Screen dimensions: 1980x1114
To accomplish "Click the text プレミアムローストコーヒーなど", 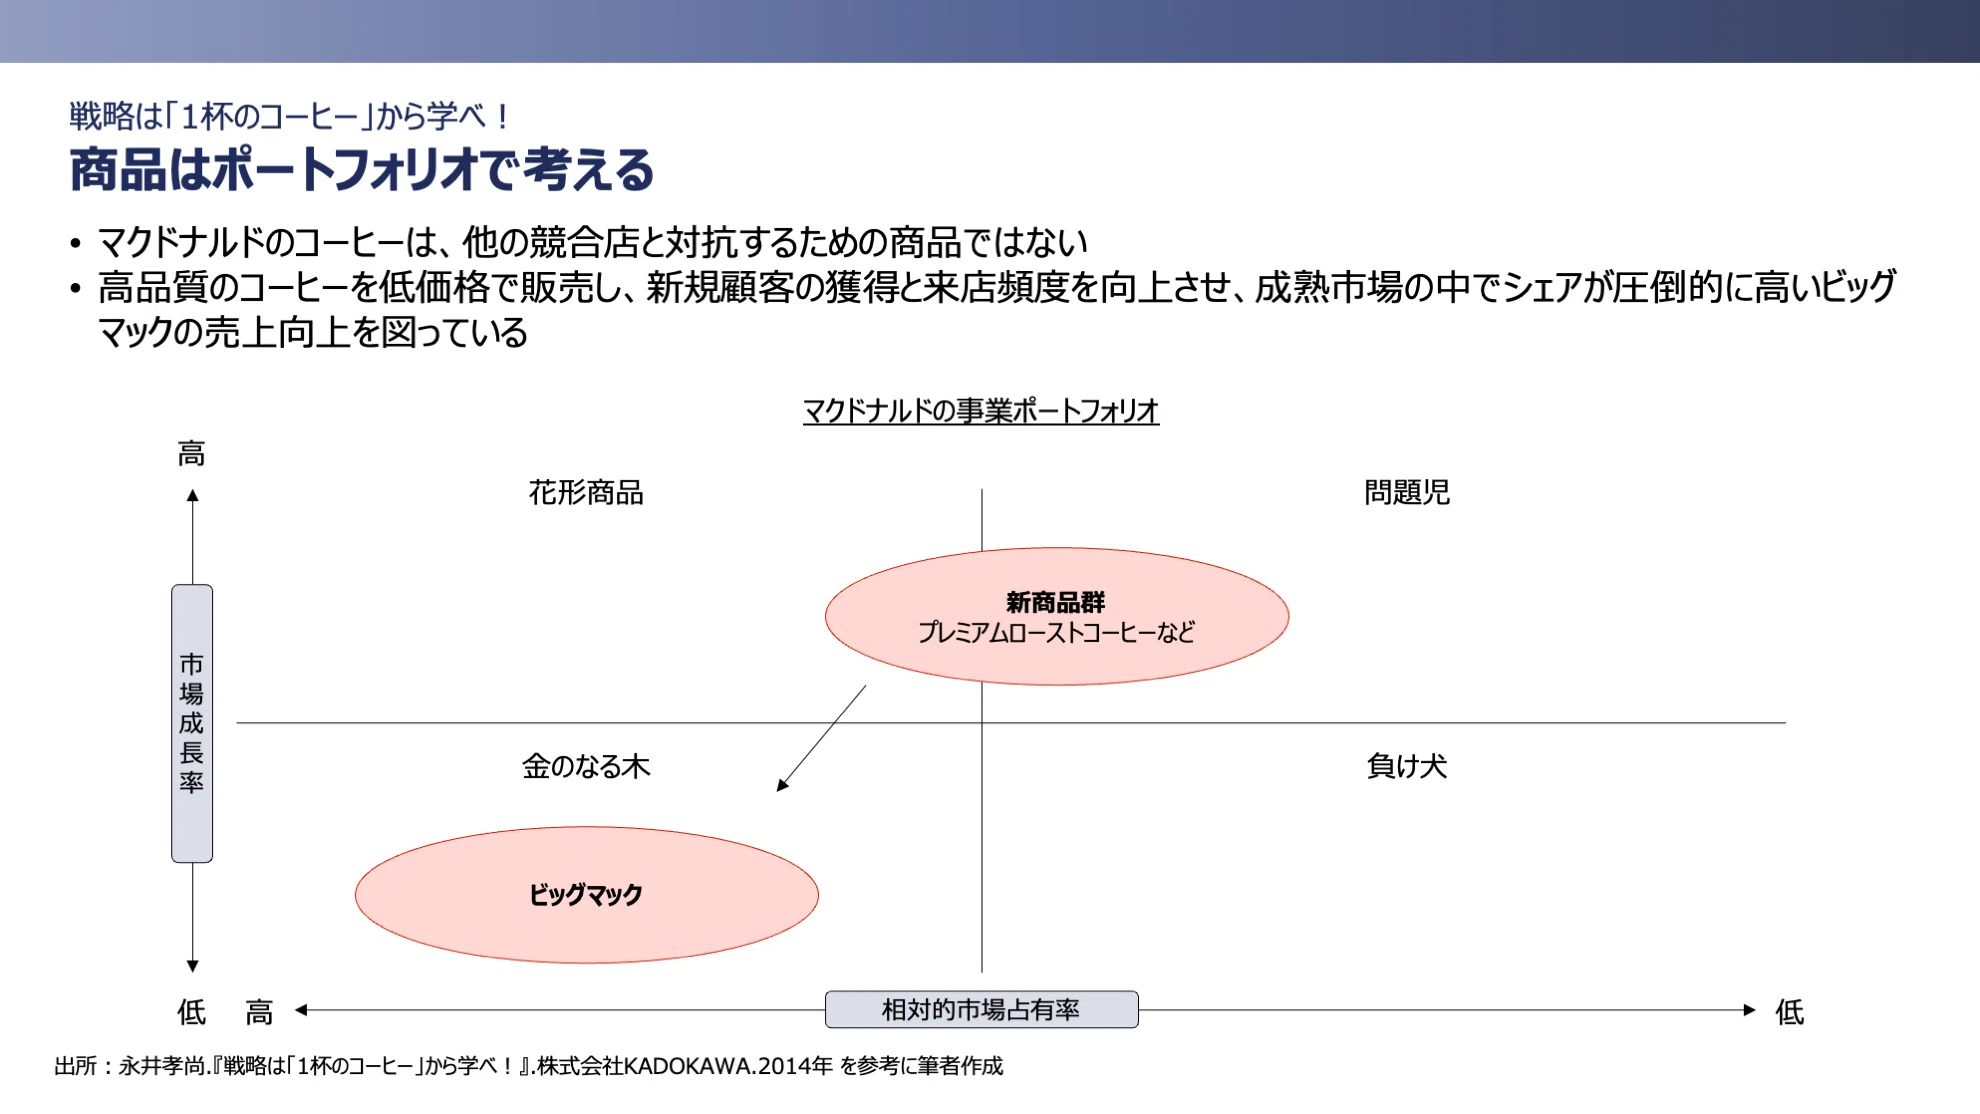I will tap(1056, 632).
